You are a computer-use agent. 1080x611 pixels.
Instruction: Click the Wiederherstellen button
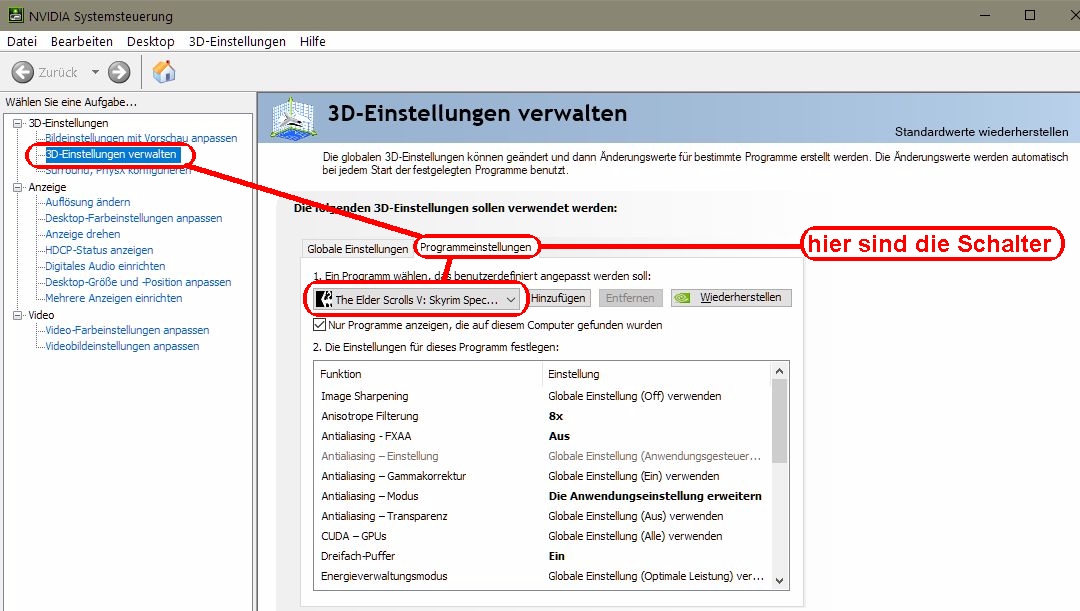click(732, 298)
